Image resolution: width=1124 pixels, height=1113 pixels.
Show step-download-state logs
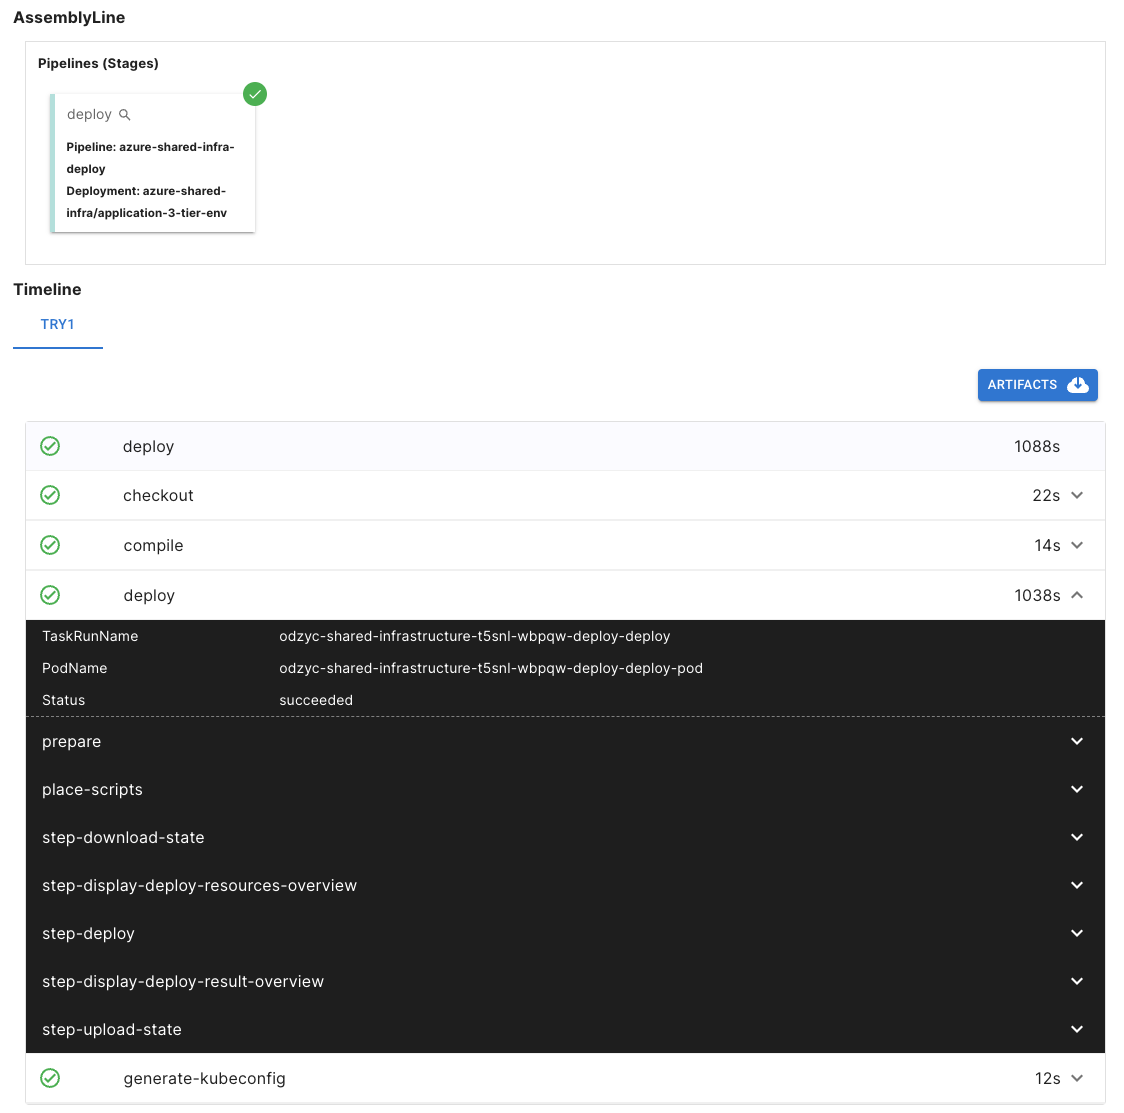[x=1077, y=837]
